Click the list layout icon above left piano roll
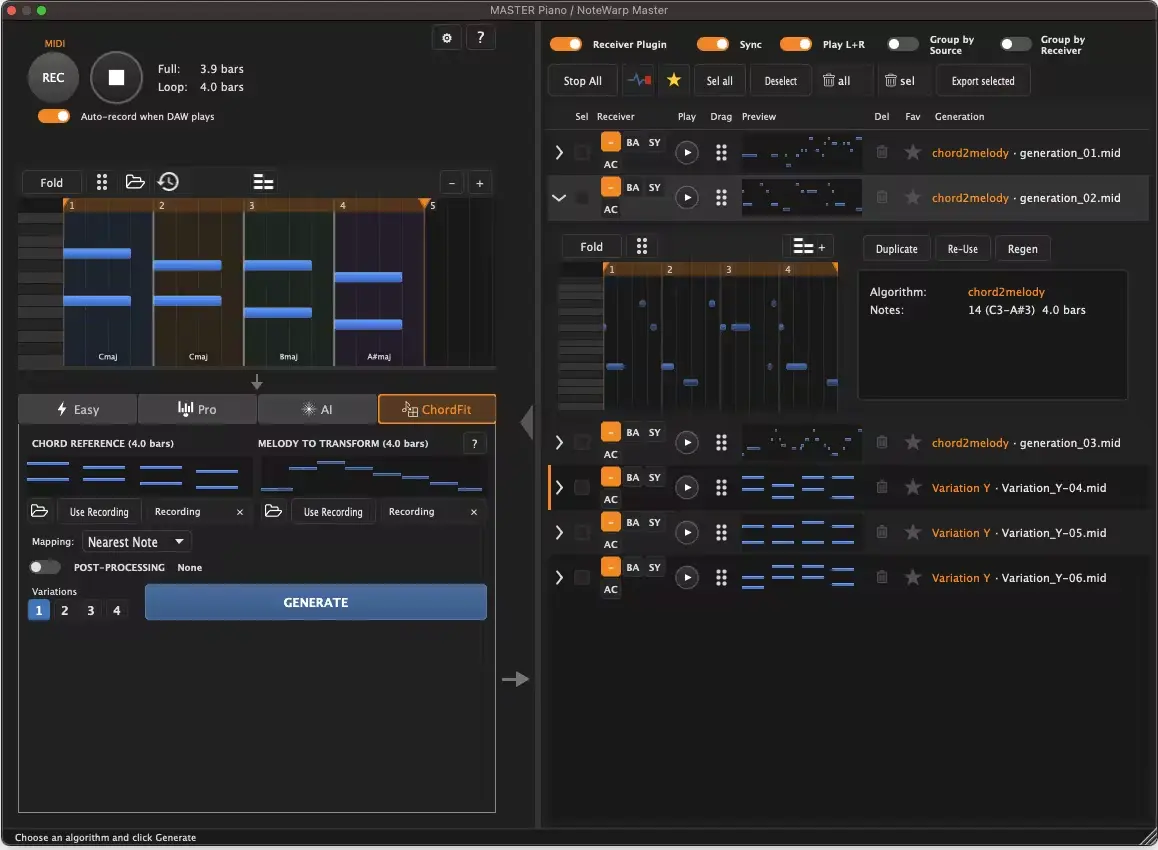1158x850 pixels. tap(263, 182)
